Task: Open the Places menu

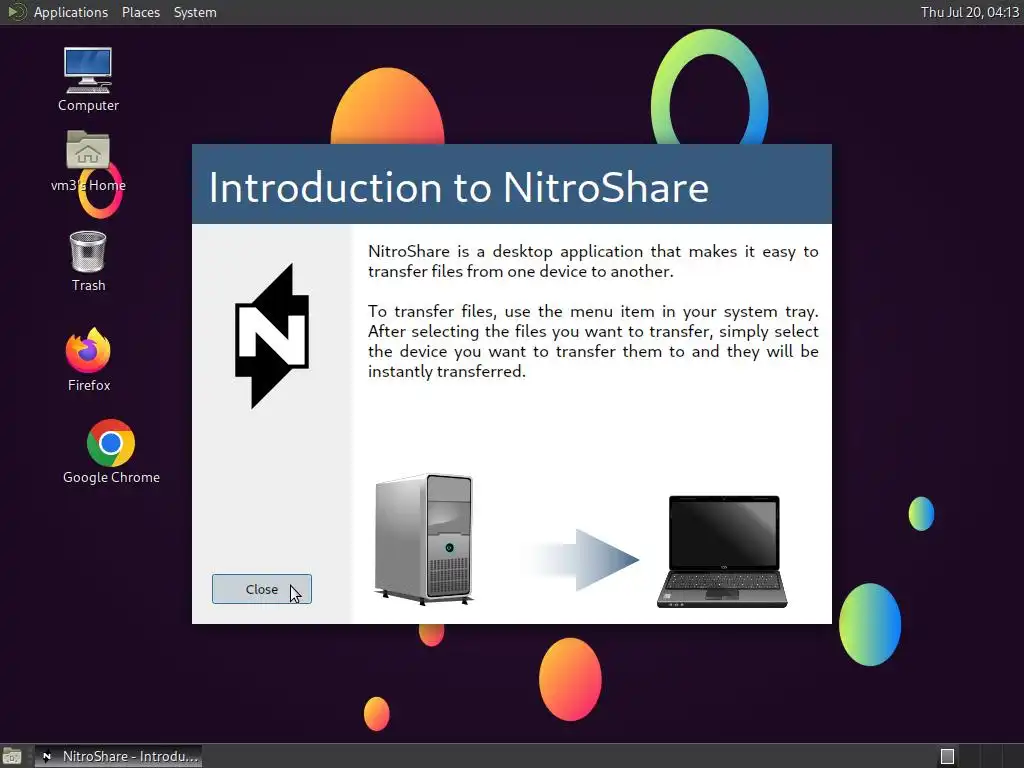Action: (140, 12)
